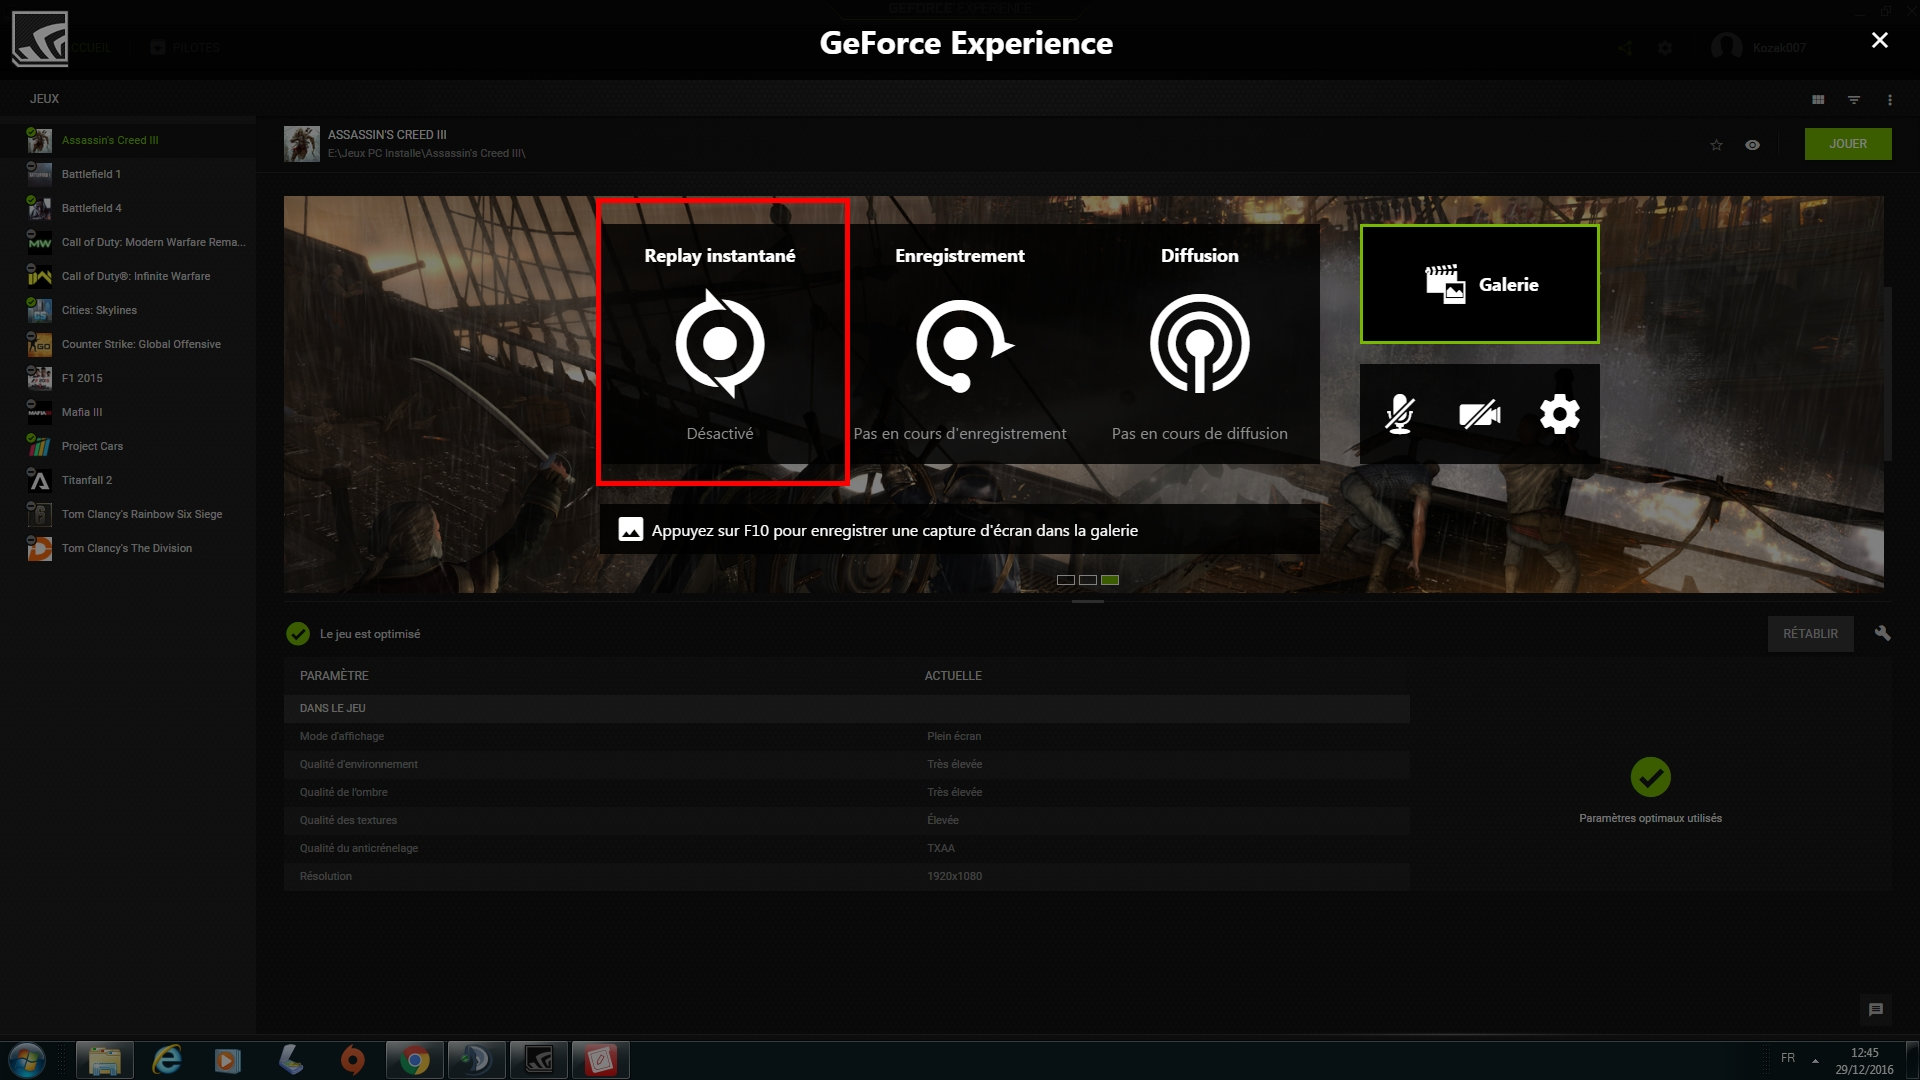Image resolution: width=1920 pixels, height=1080 pixels.
Task: Open the Replay instantané panel
Action: pos(720,343)
